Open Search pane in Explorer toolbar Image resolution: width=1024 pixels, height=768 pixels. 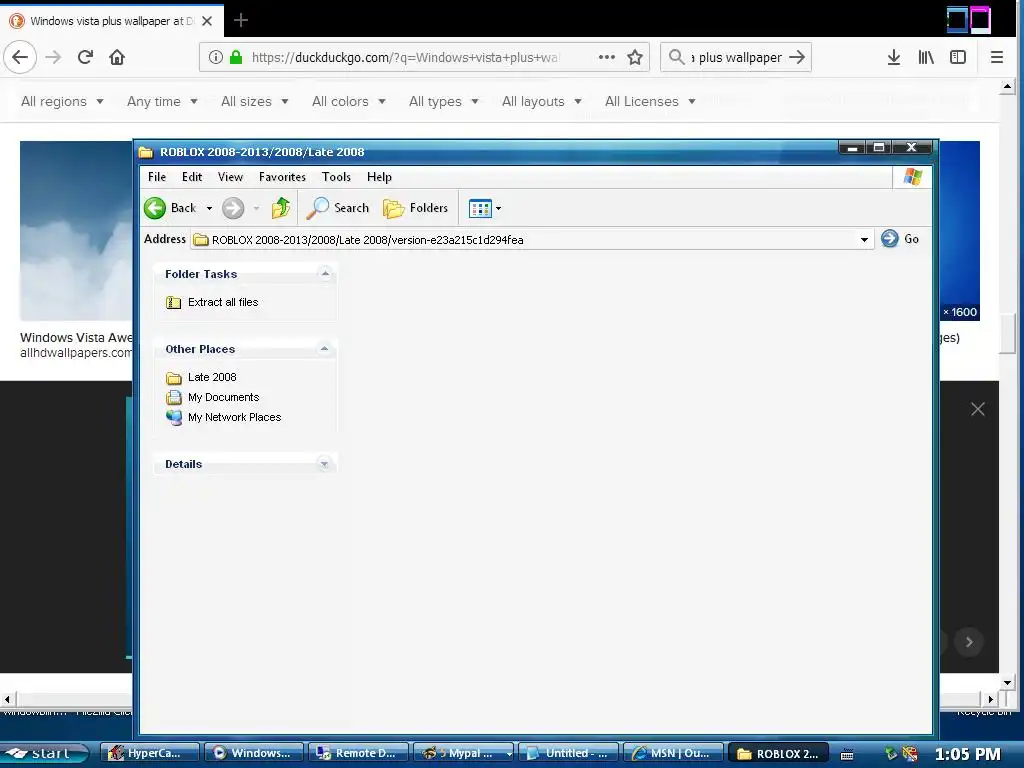pyautogui.click(x=338, y=208)
